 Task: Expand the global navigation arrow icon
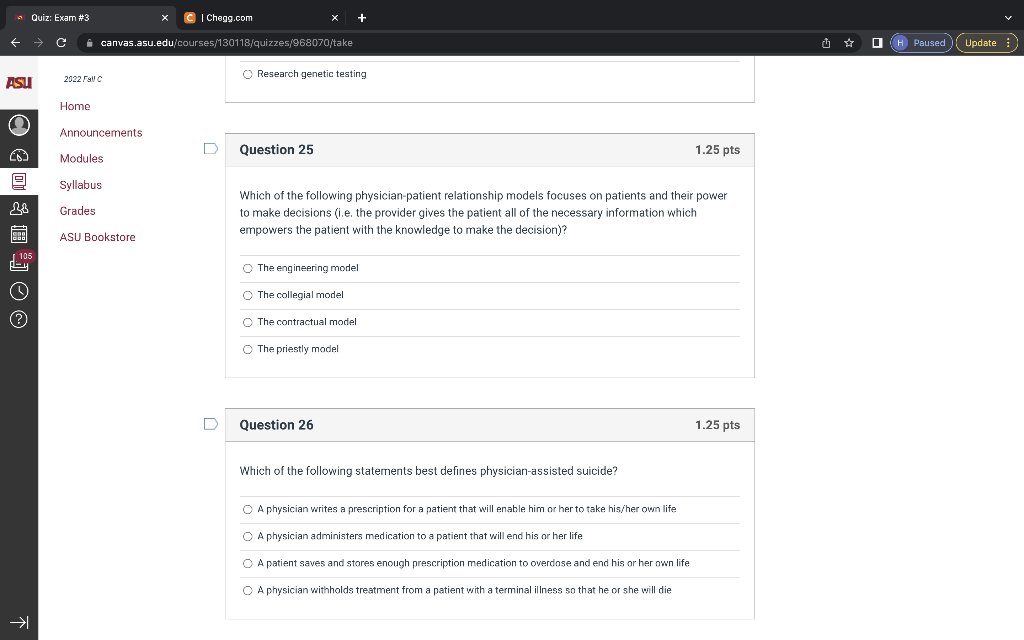click(x=19, y=622)
